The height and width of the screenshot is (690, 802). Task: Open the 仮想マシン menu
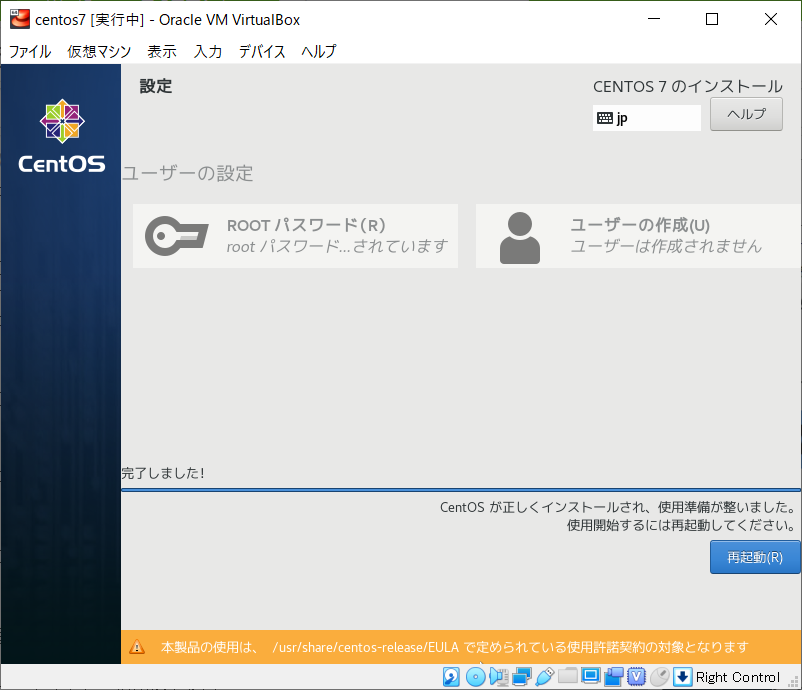click(99, 52)
